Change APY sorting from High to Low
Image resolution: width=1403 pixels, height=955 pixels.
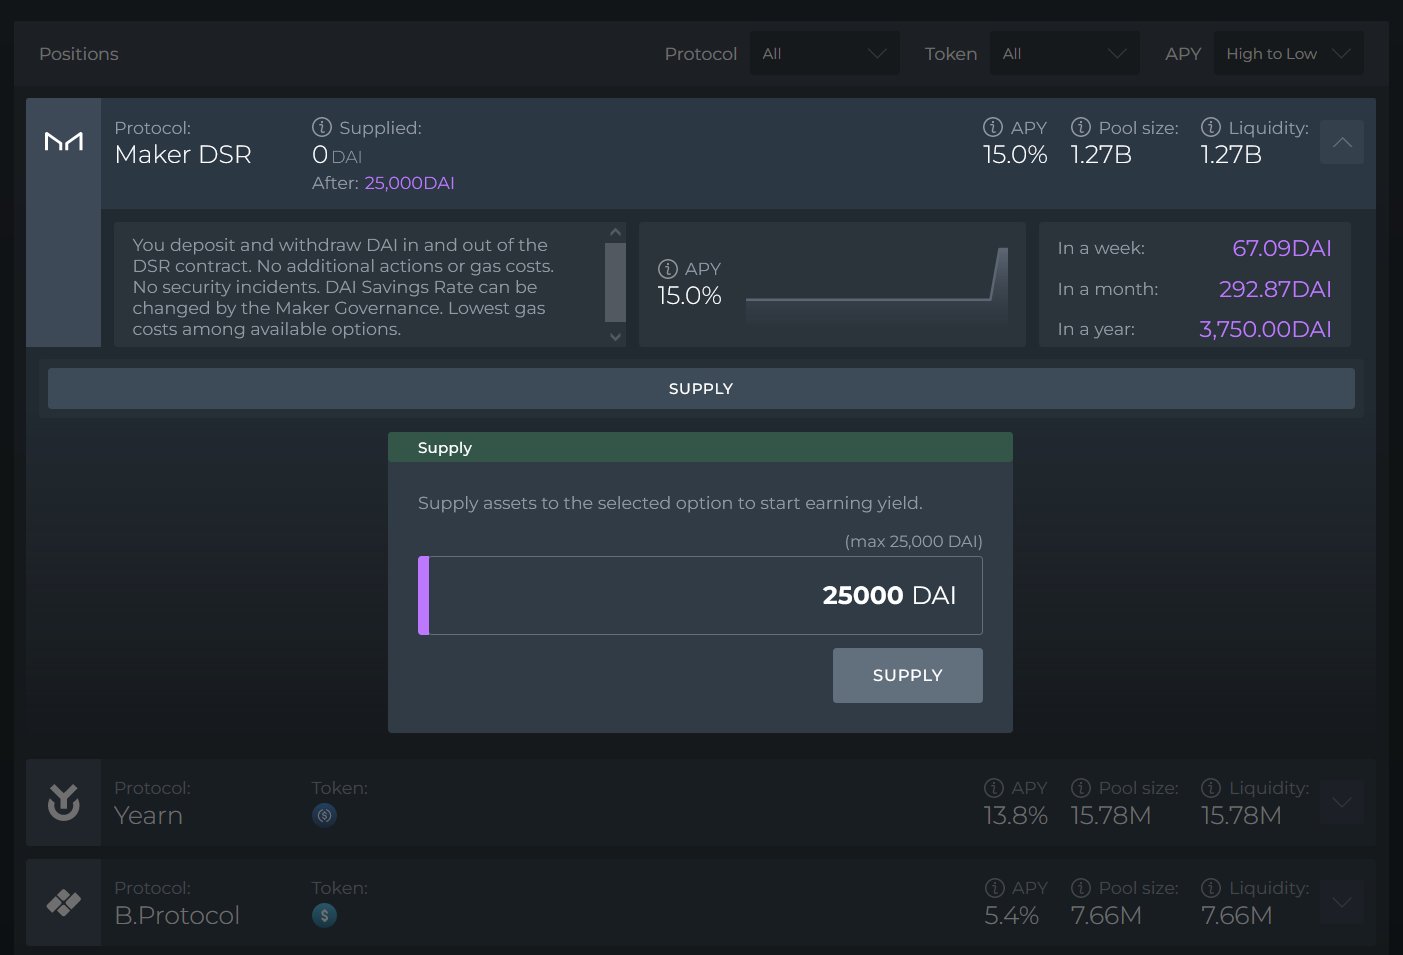coord(1288,53)
